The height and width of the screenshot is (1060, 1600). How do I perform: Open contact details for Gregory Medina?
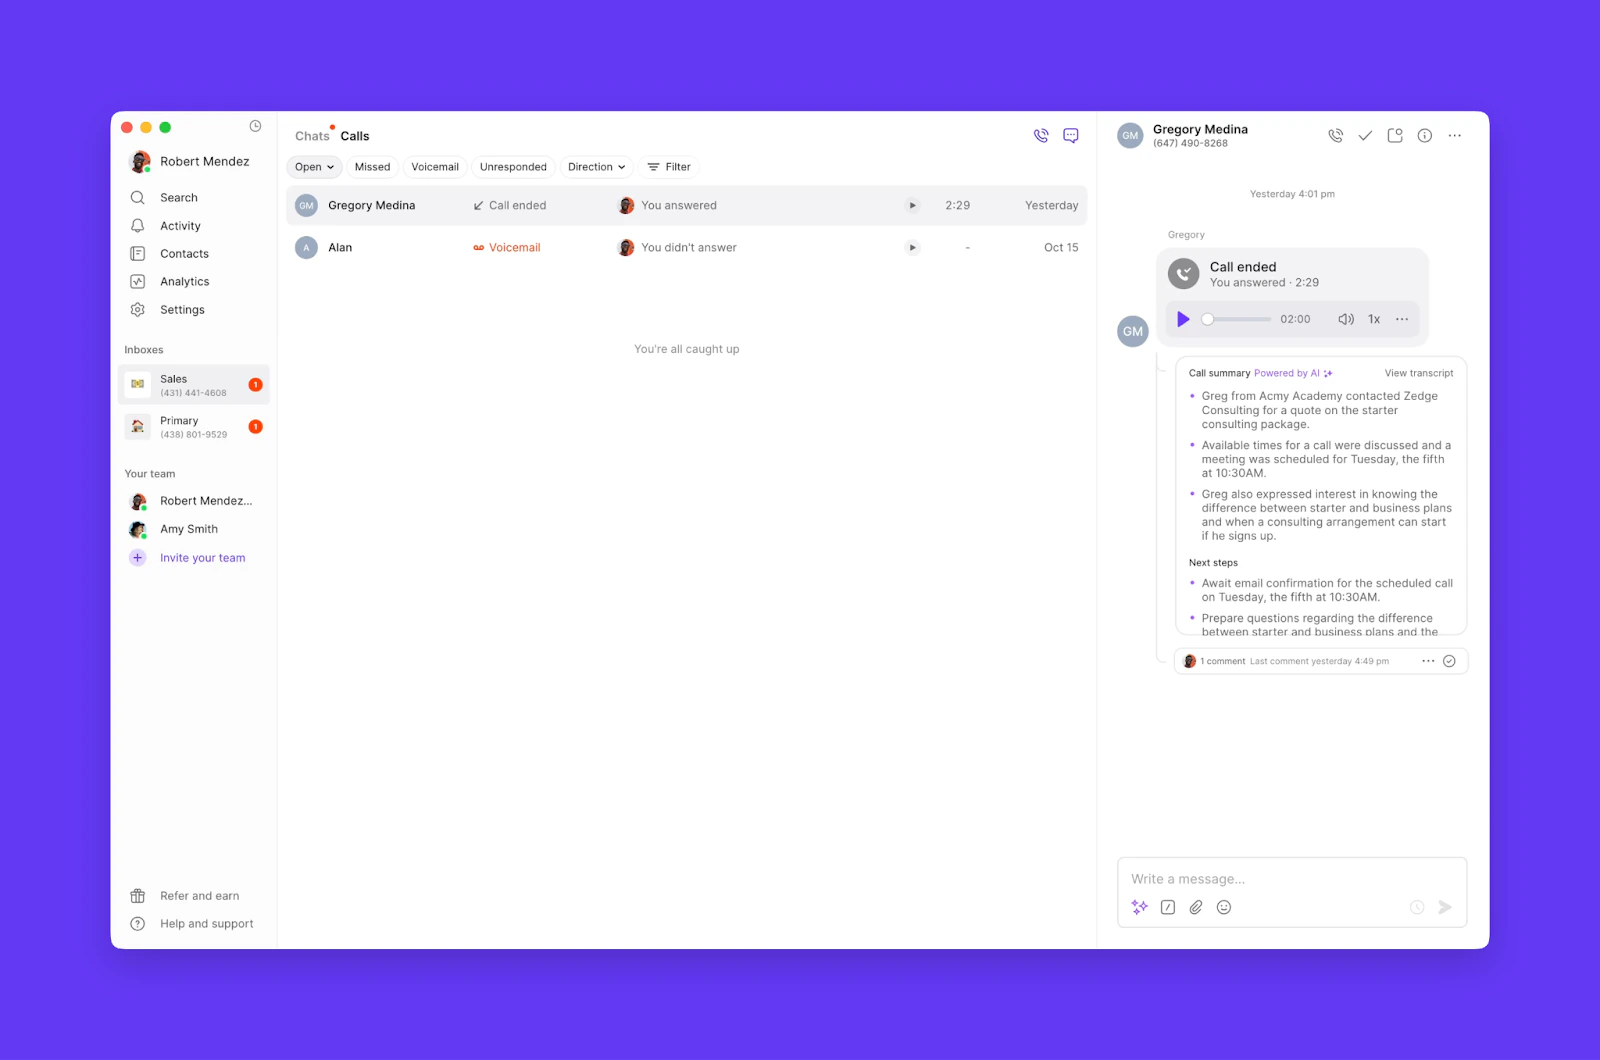tap(1424, 135)
